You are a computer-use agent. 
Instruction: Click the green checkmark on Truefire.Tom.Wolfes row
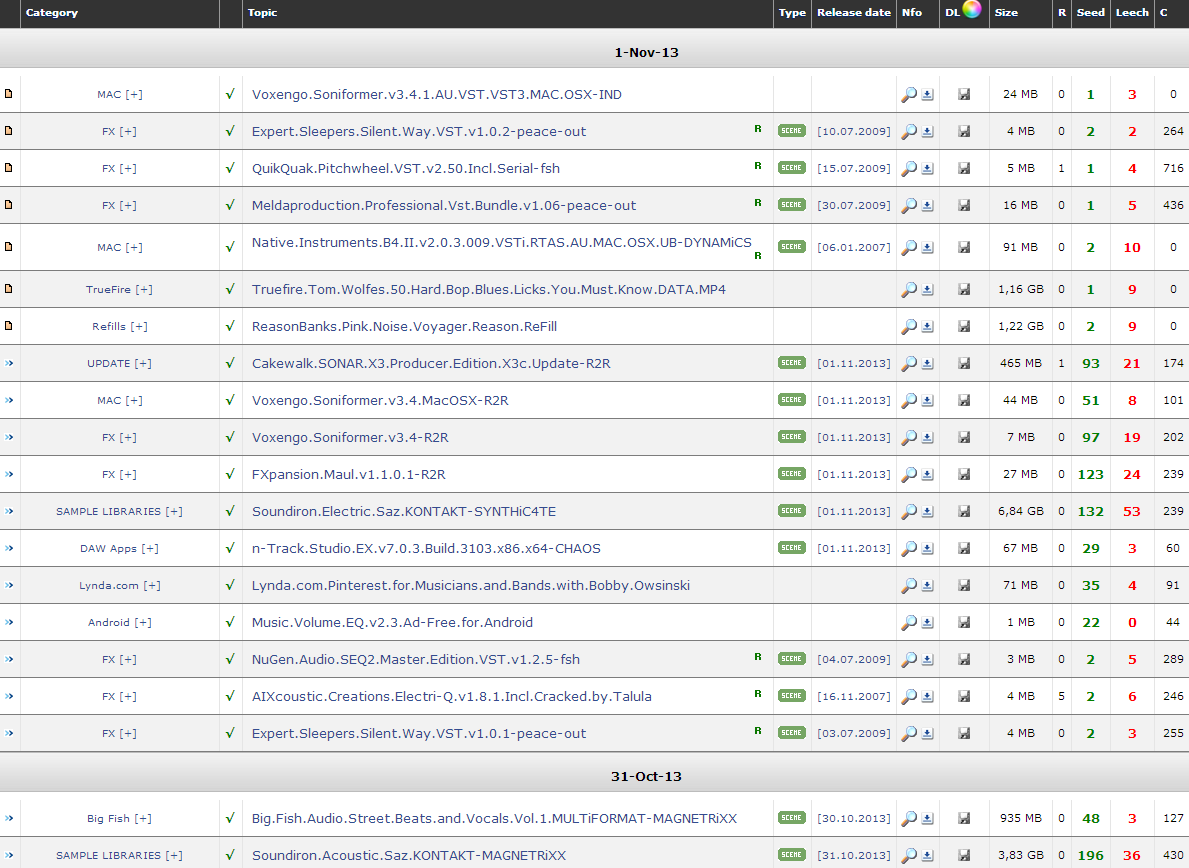(230, 289)
